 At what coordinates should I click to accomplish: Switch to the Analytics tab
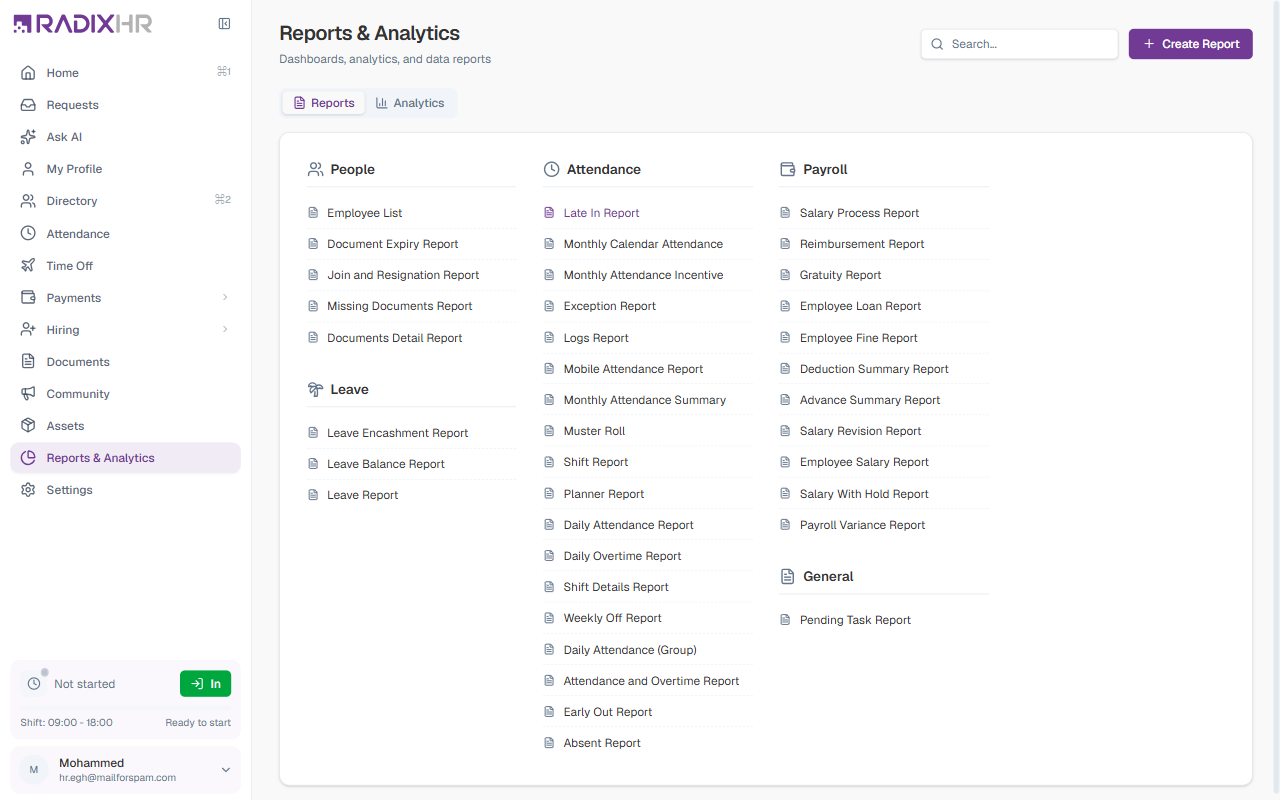[x=410, y=103]
